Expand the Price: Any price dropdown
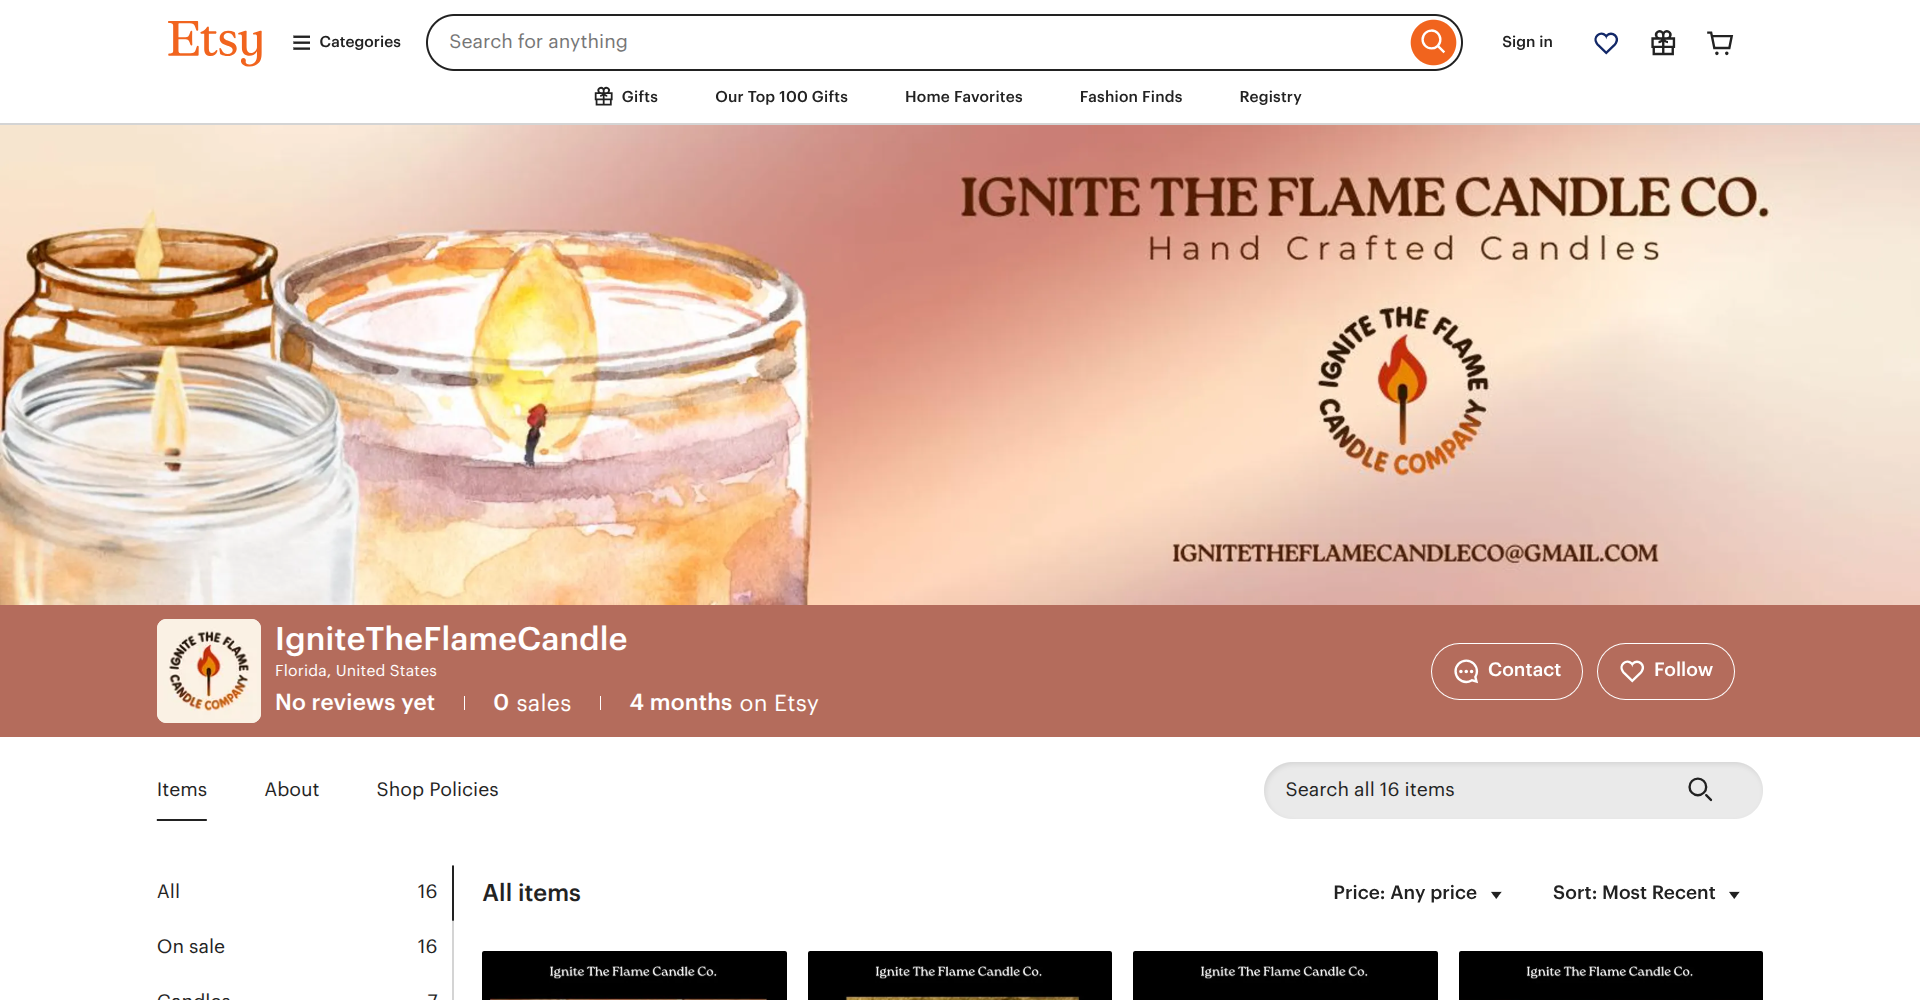The height and width of the screenshot is (1000, 1920). click(1417, 893)
